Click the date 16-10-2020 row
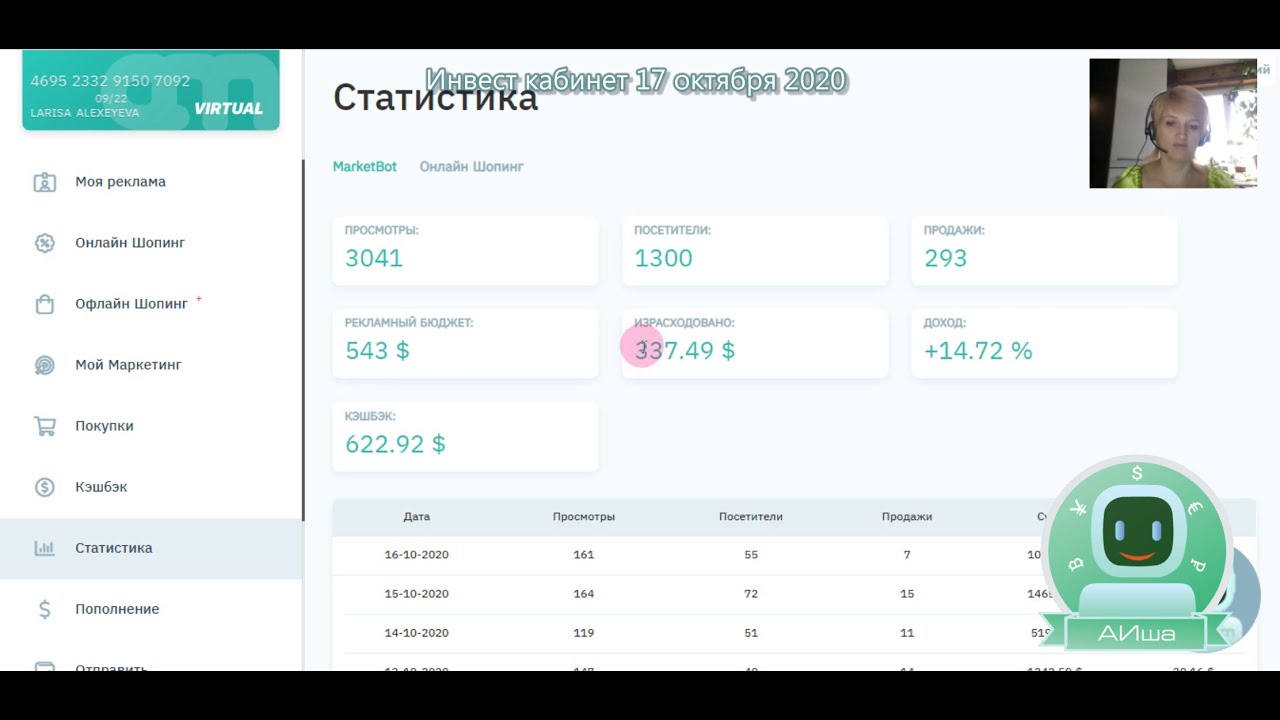The image size is (1280, 720). [417, 555]
